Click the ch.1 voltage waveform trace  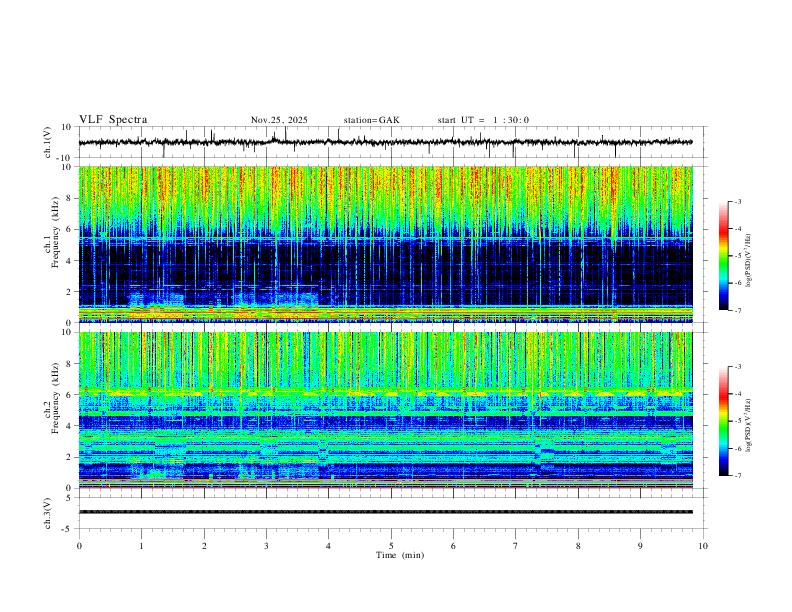click(385, 142)
